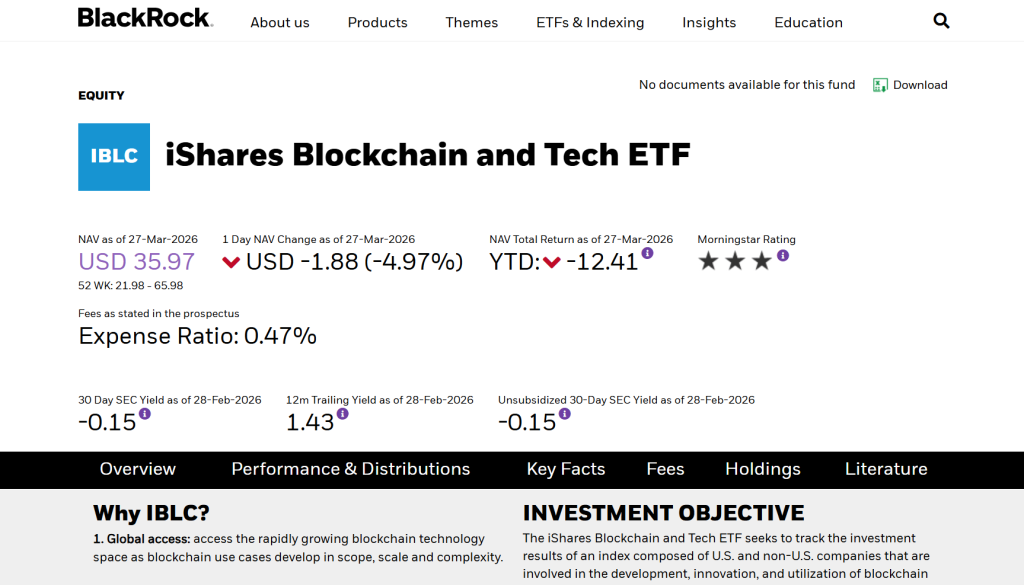This screenshot has height=585, width=1024.
Task: Click the blue IBLC ticker logo
Action: [x=114, y=157]
